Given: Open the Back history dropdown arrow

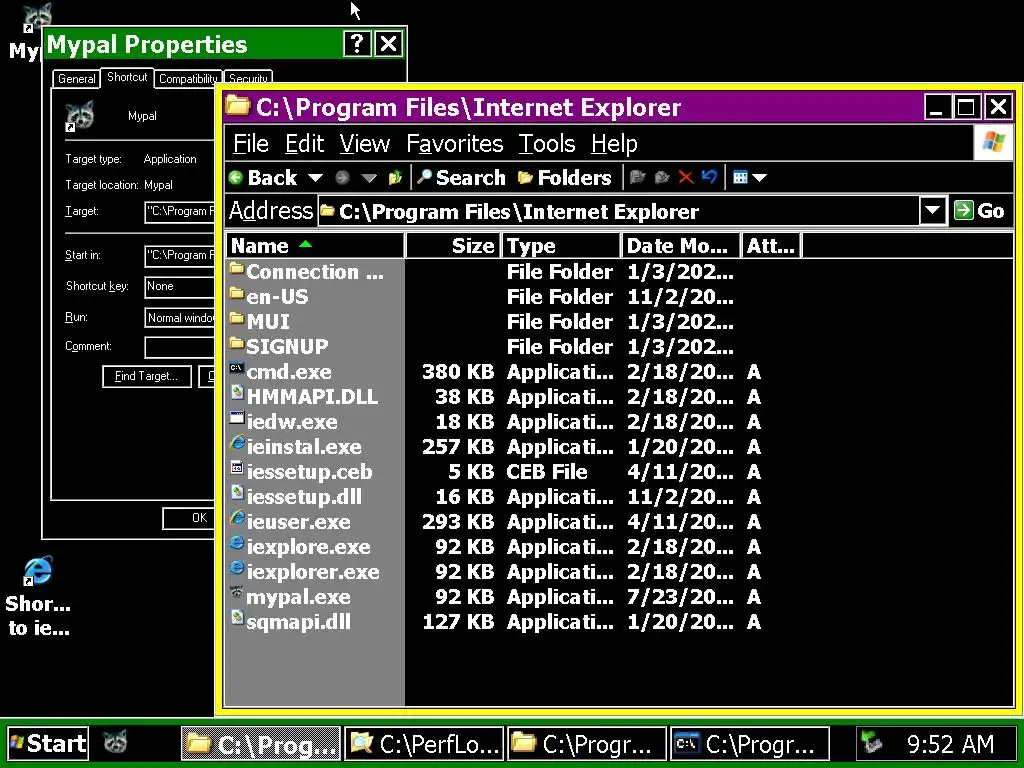Looking at the screenshot, I should click(x=315, y=178).
